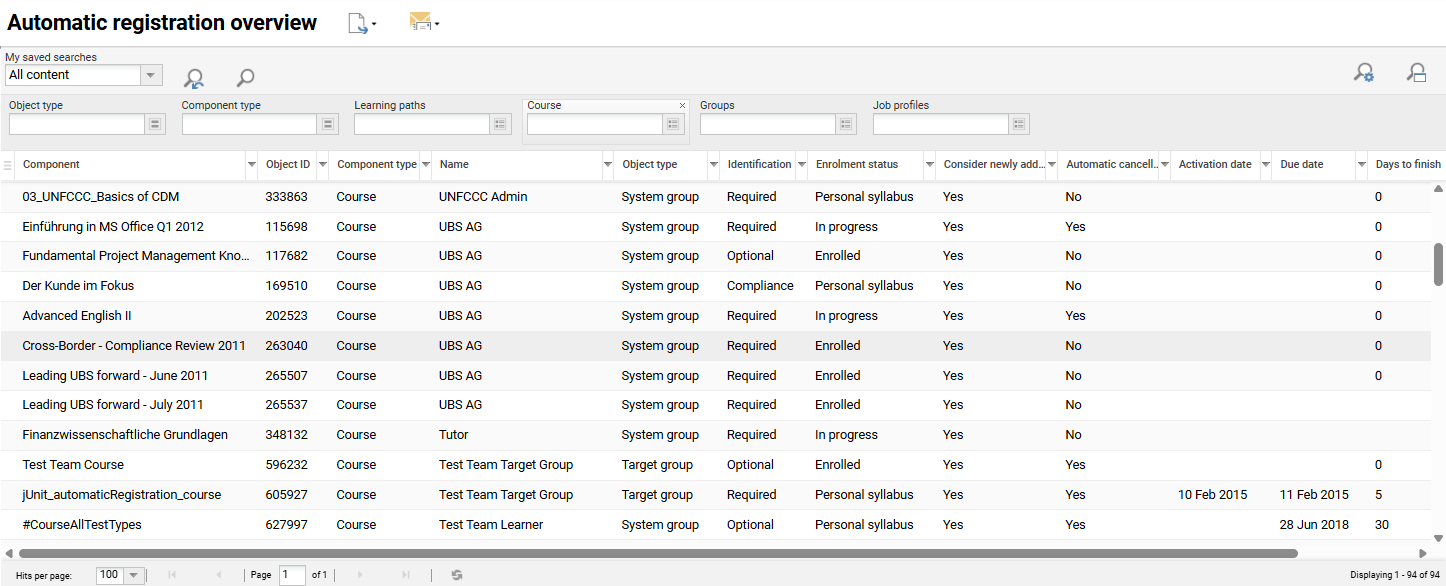Click the email notification envelope icon

click(420, 22)
